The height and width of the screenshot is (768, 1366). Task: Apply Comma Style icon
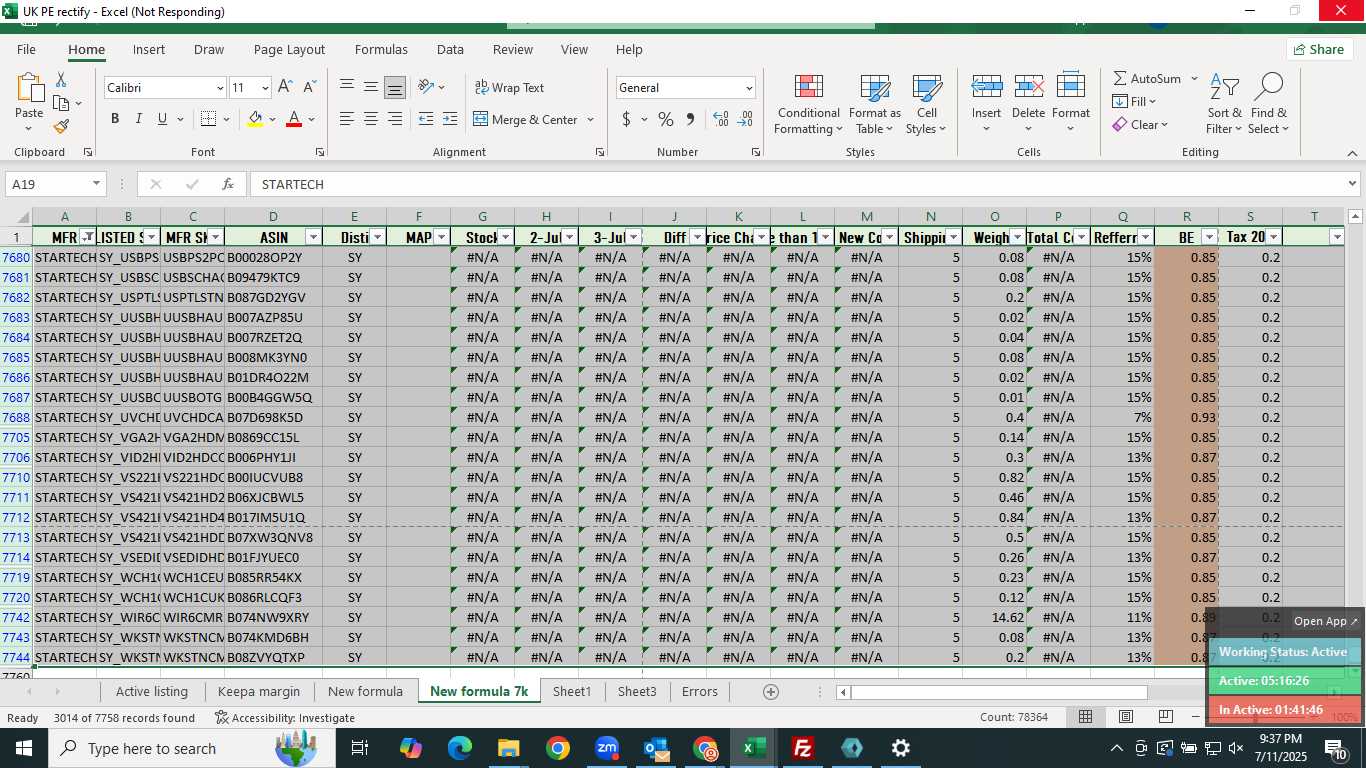[x=690, y=119]
